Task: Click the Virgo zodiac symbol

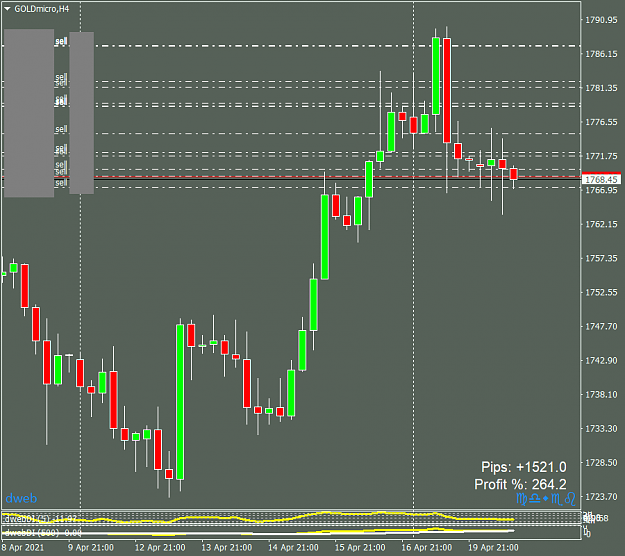Action: [522, 499]
